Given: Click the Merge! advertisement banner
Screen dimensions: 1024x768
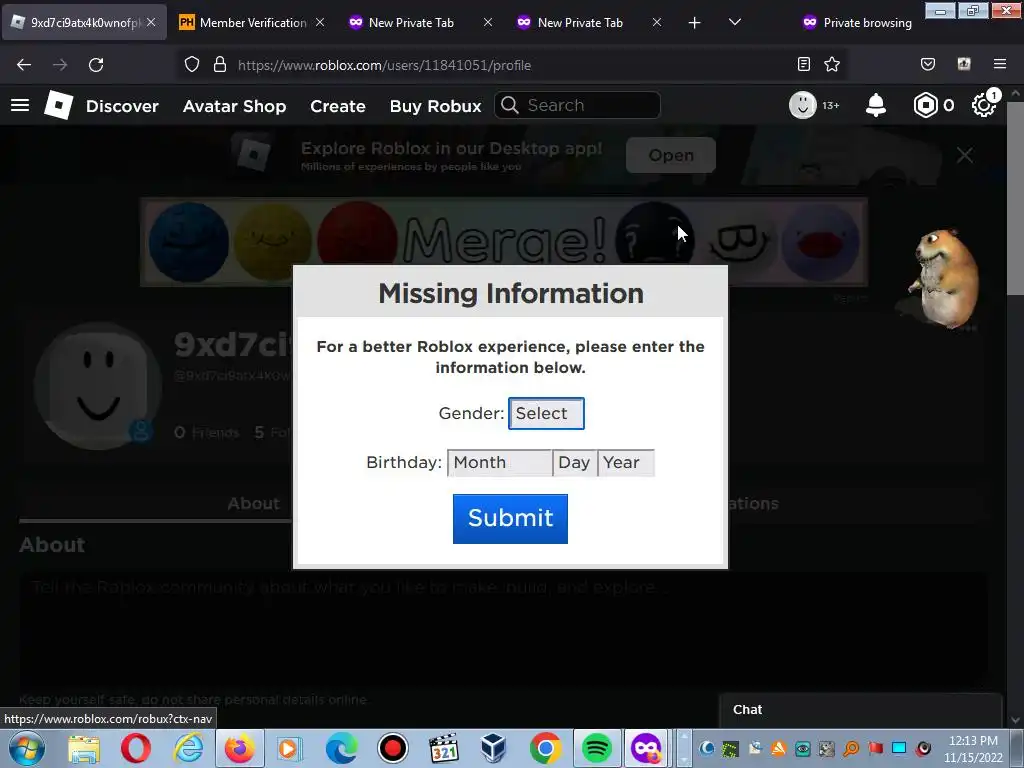Looking at the screenshot, I should [x=504, y=242].
